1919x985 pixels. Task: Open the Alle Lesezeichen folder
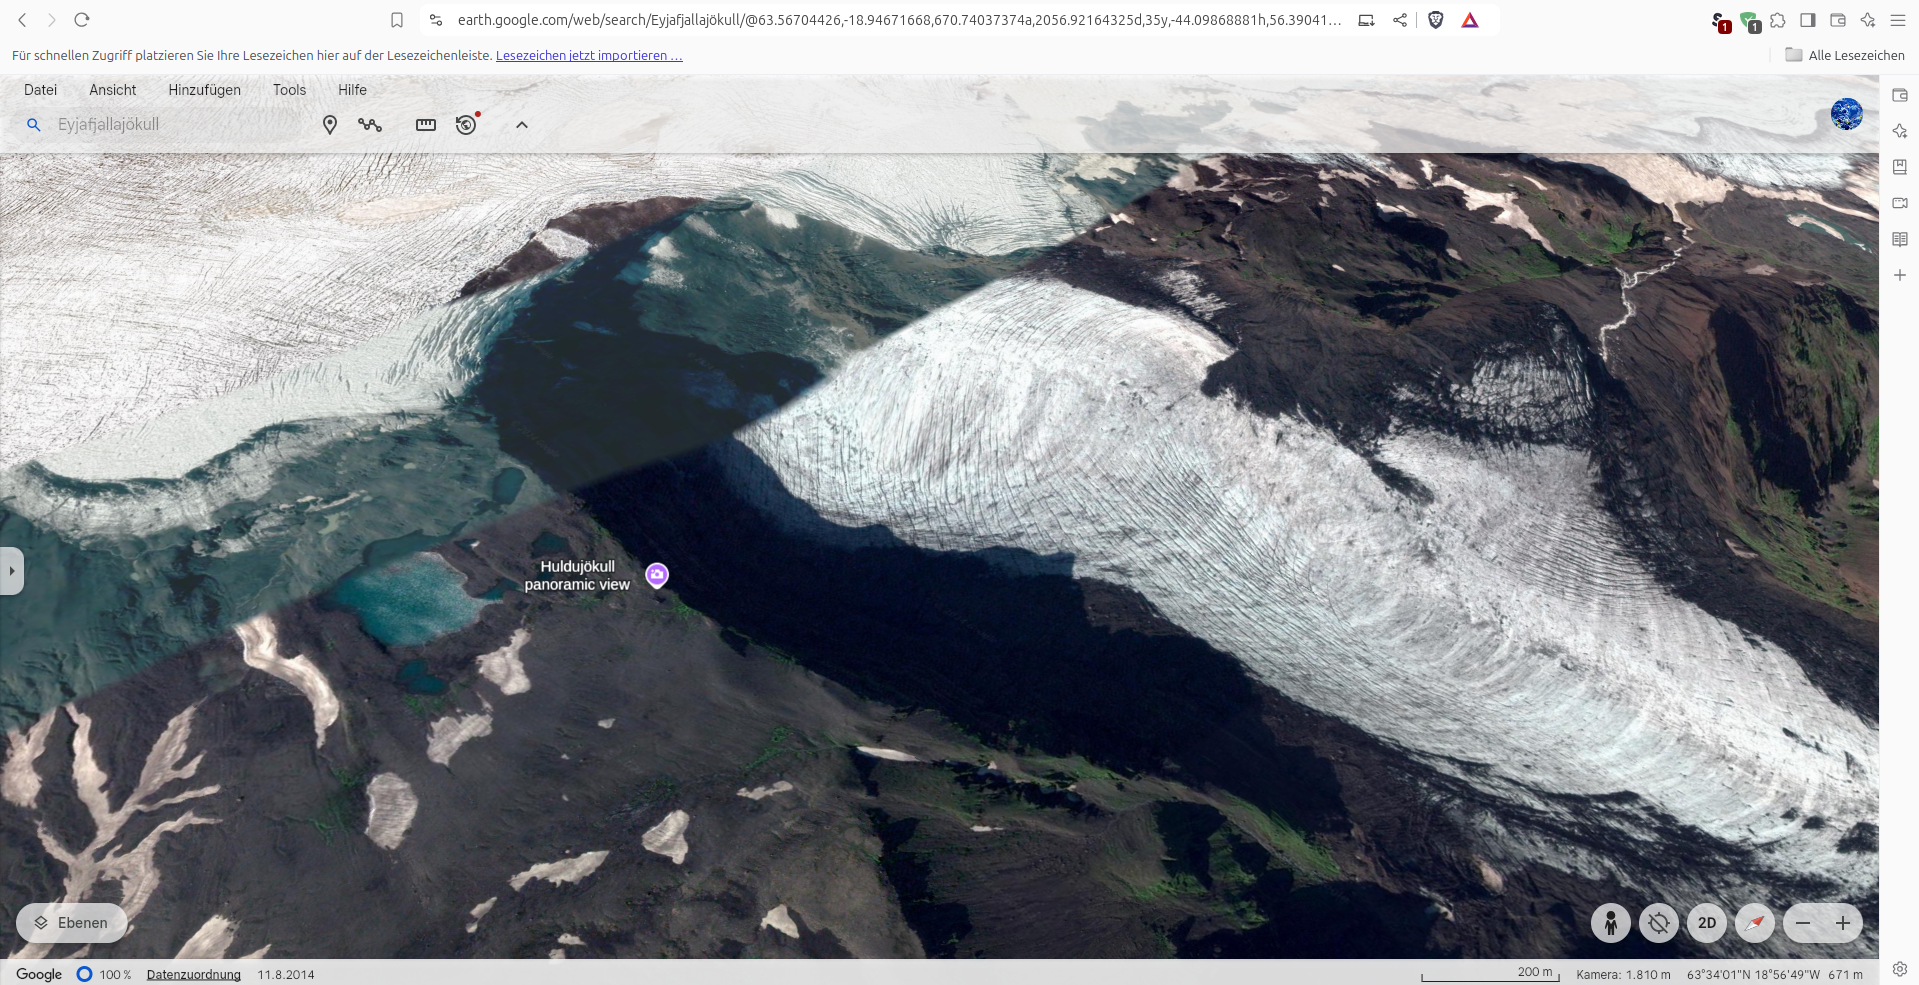coord(1845,55)
